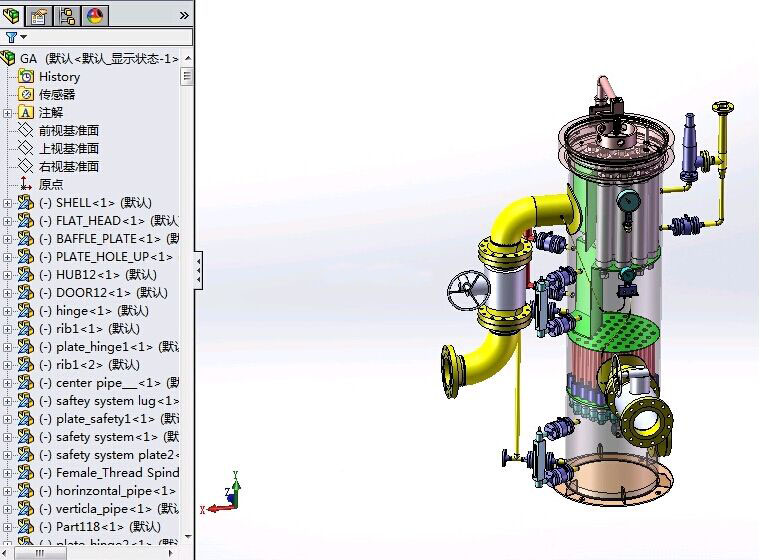Open the History folder
Viewport: 760px width, 560px height.
click(59, 77)
